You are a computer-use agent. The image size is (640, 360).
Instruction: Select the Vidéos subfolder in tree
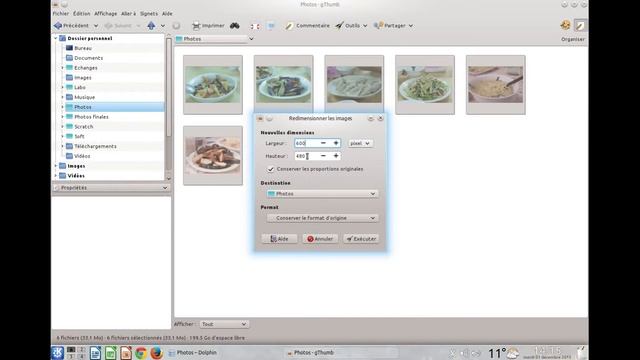coord(82,156)
